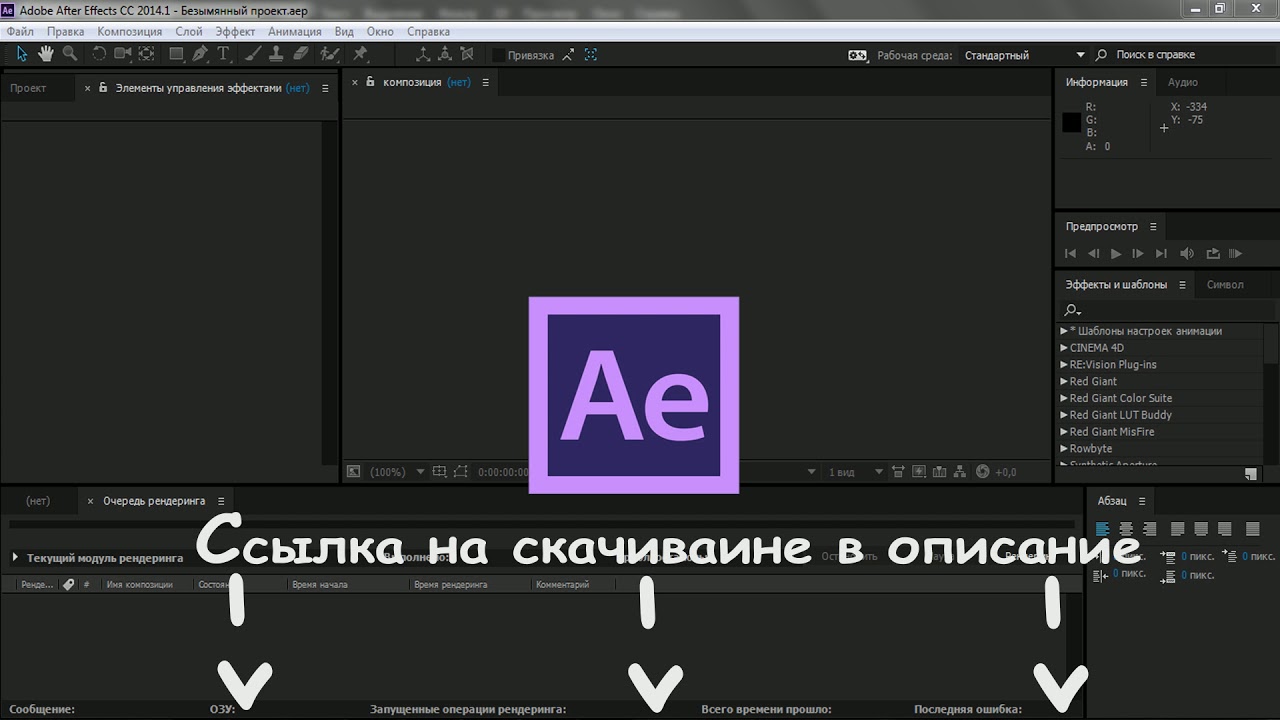The image size is (1280, 720).
Task: Toggle snap edges extension icon next to Привязка
Action: (x=569, y=55)
